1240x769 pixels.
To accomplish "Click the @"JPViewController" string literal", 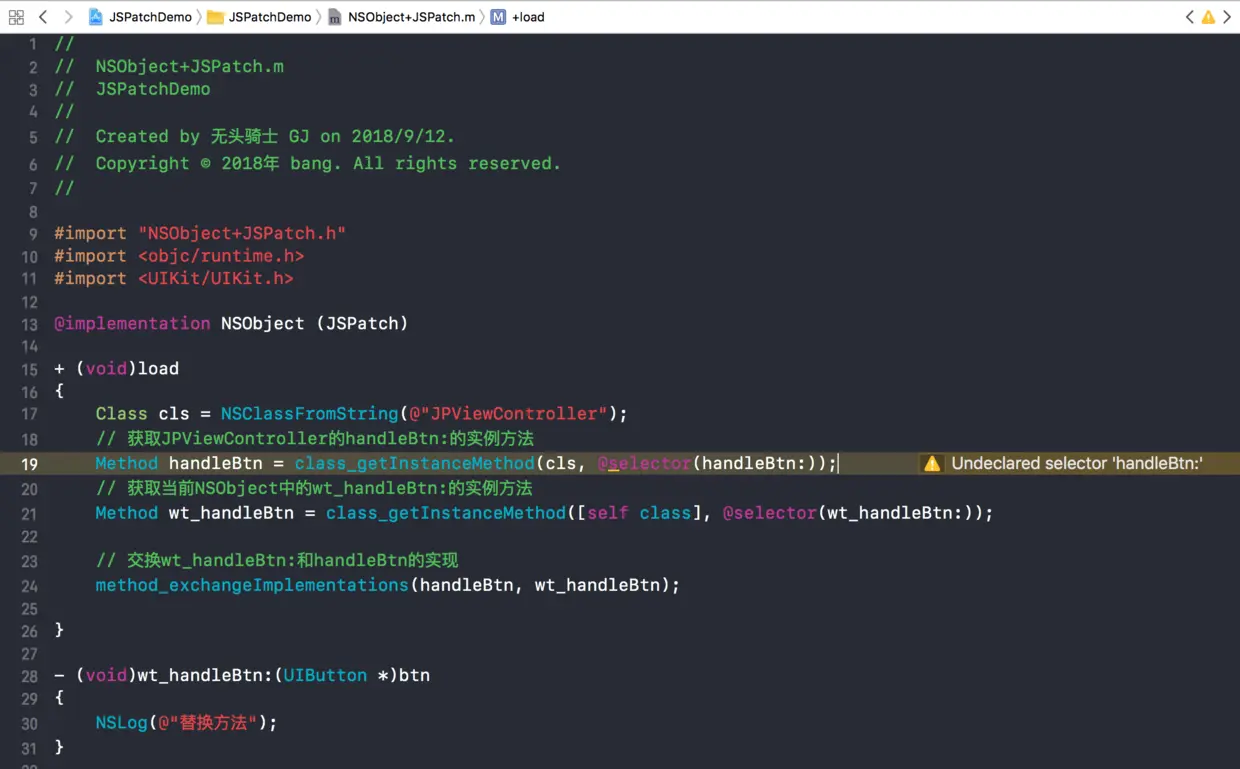I will point(508,413).
